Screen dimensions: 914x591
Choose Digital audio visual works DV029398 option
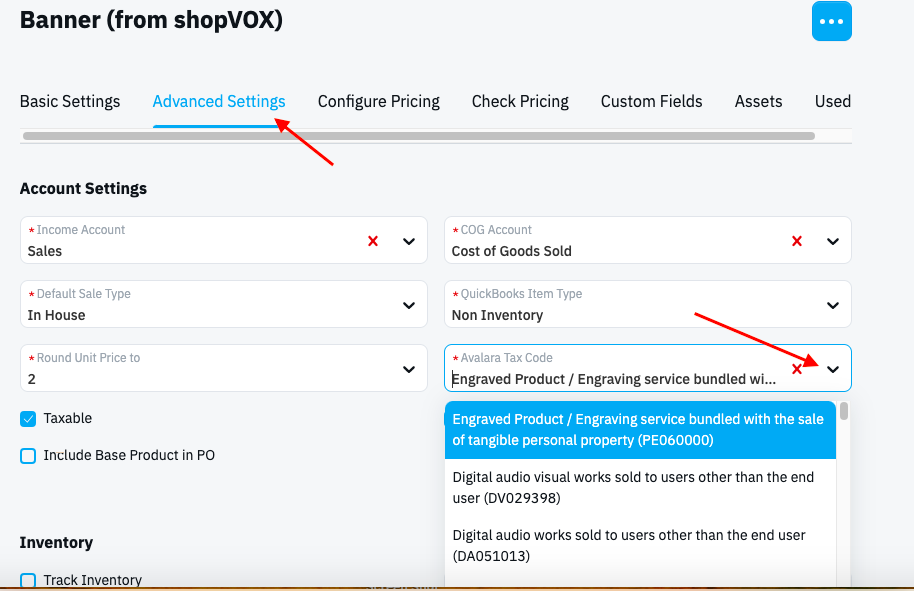[x=640, y=488]
